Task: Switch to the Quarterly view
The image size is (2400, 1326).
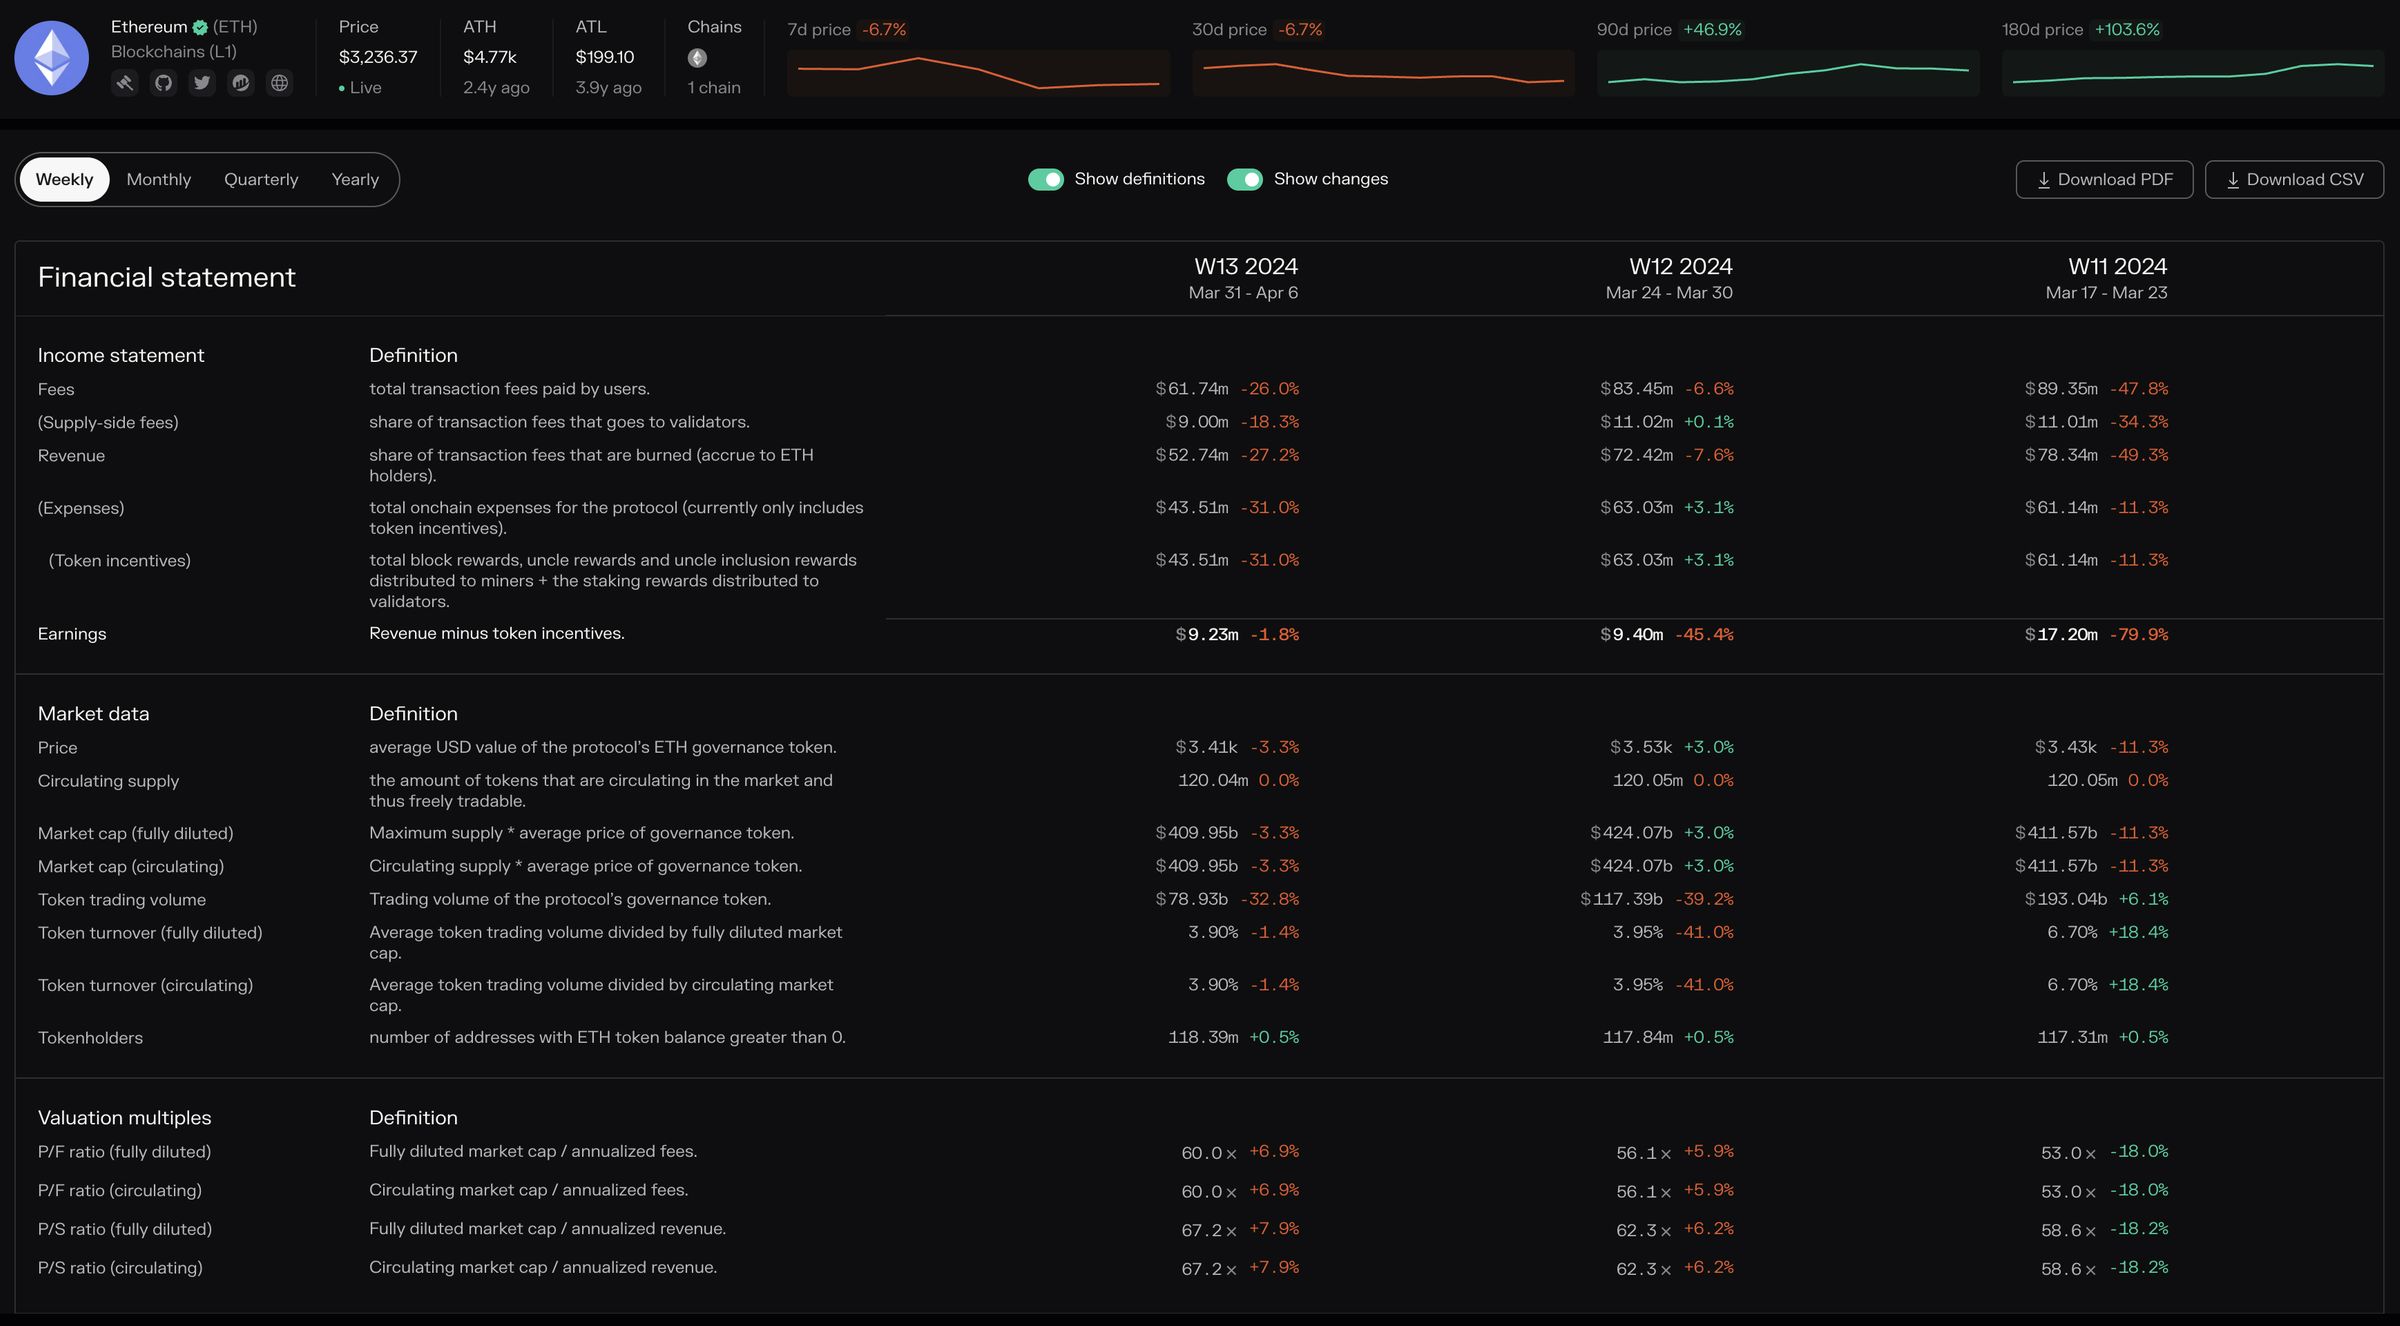Action: (x=261, y=180)
